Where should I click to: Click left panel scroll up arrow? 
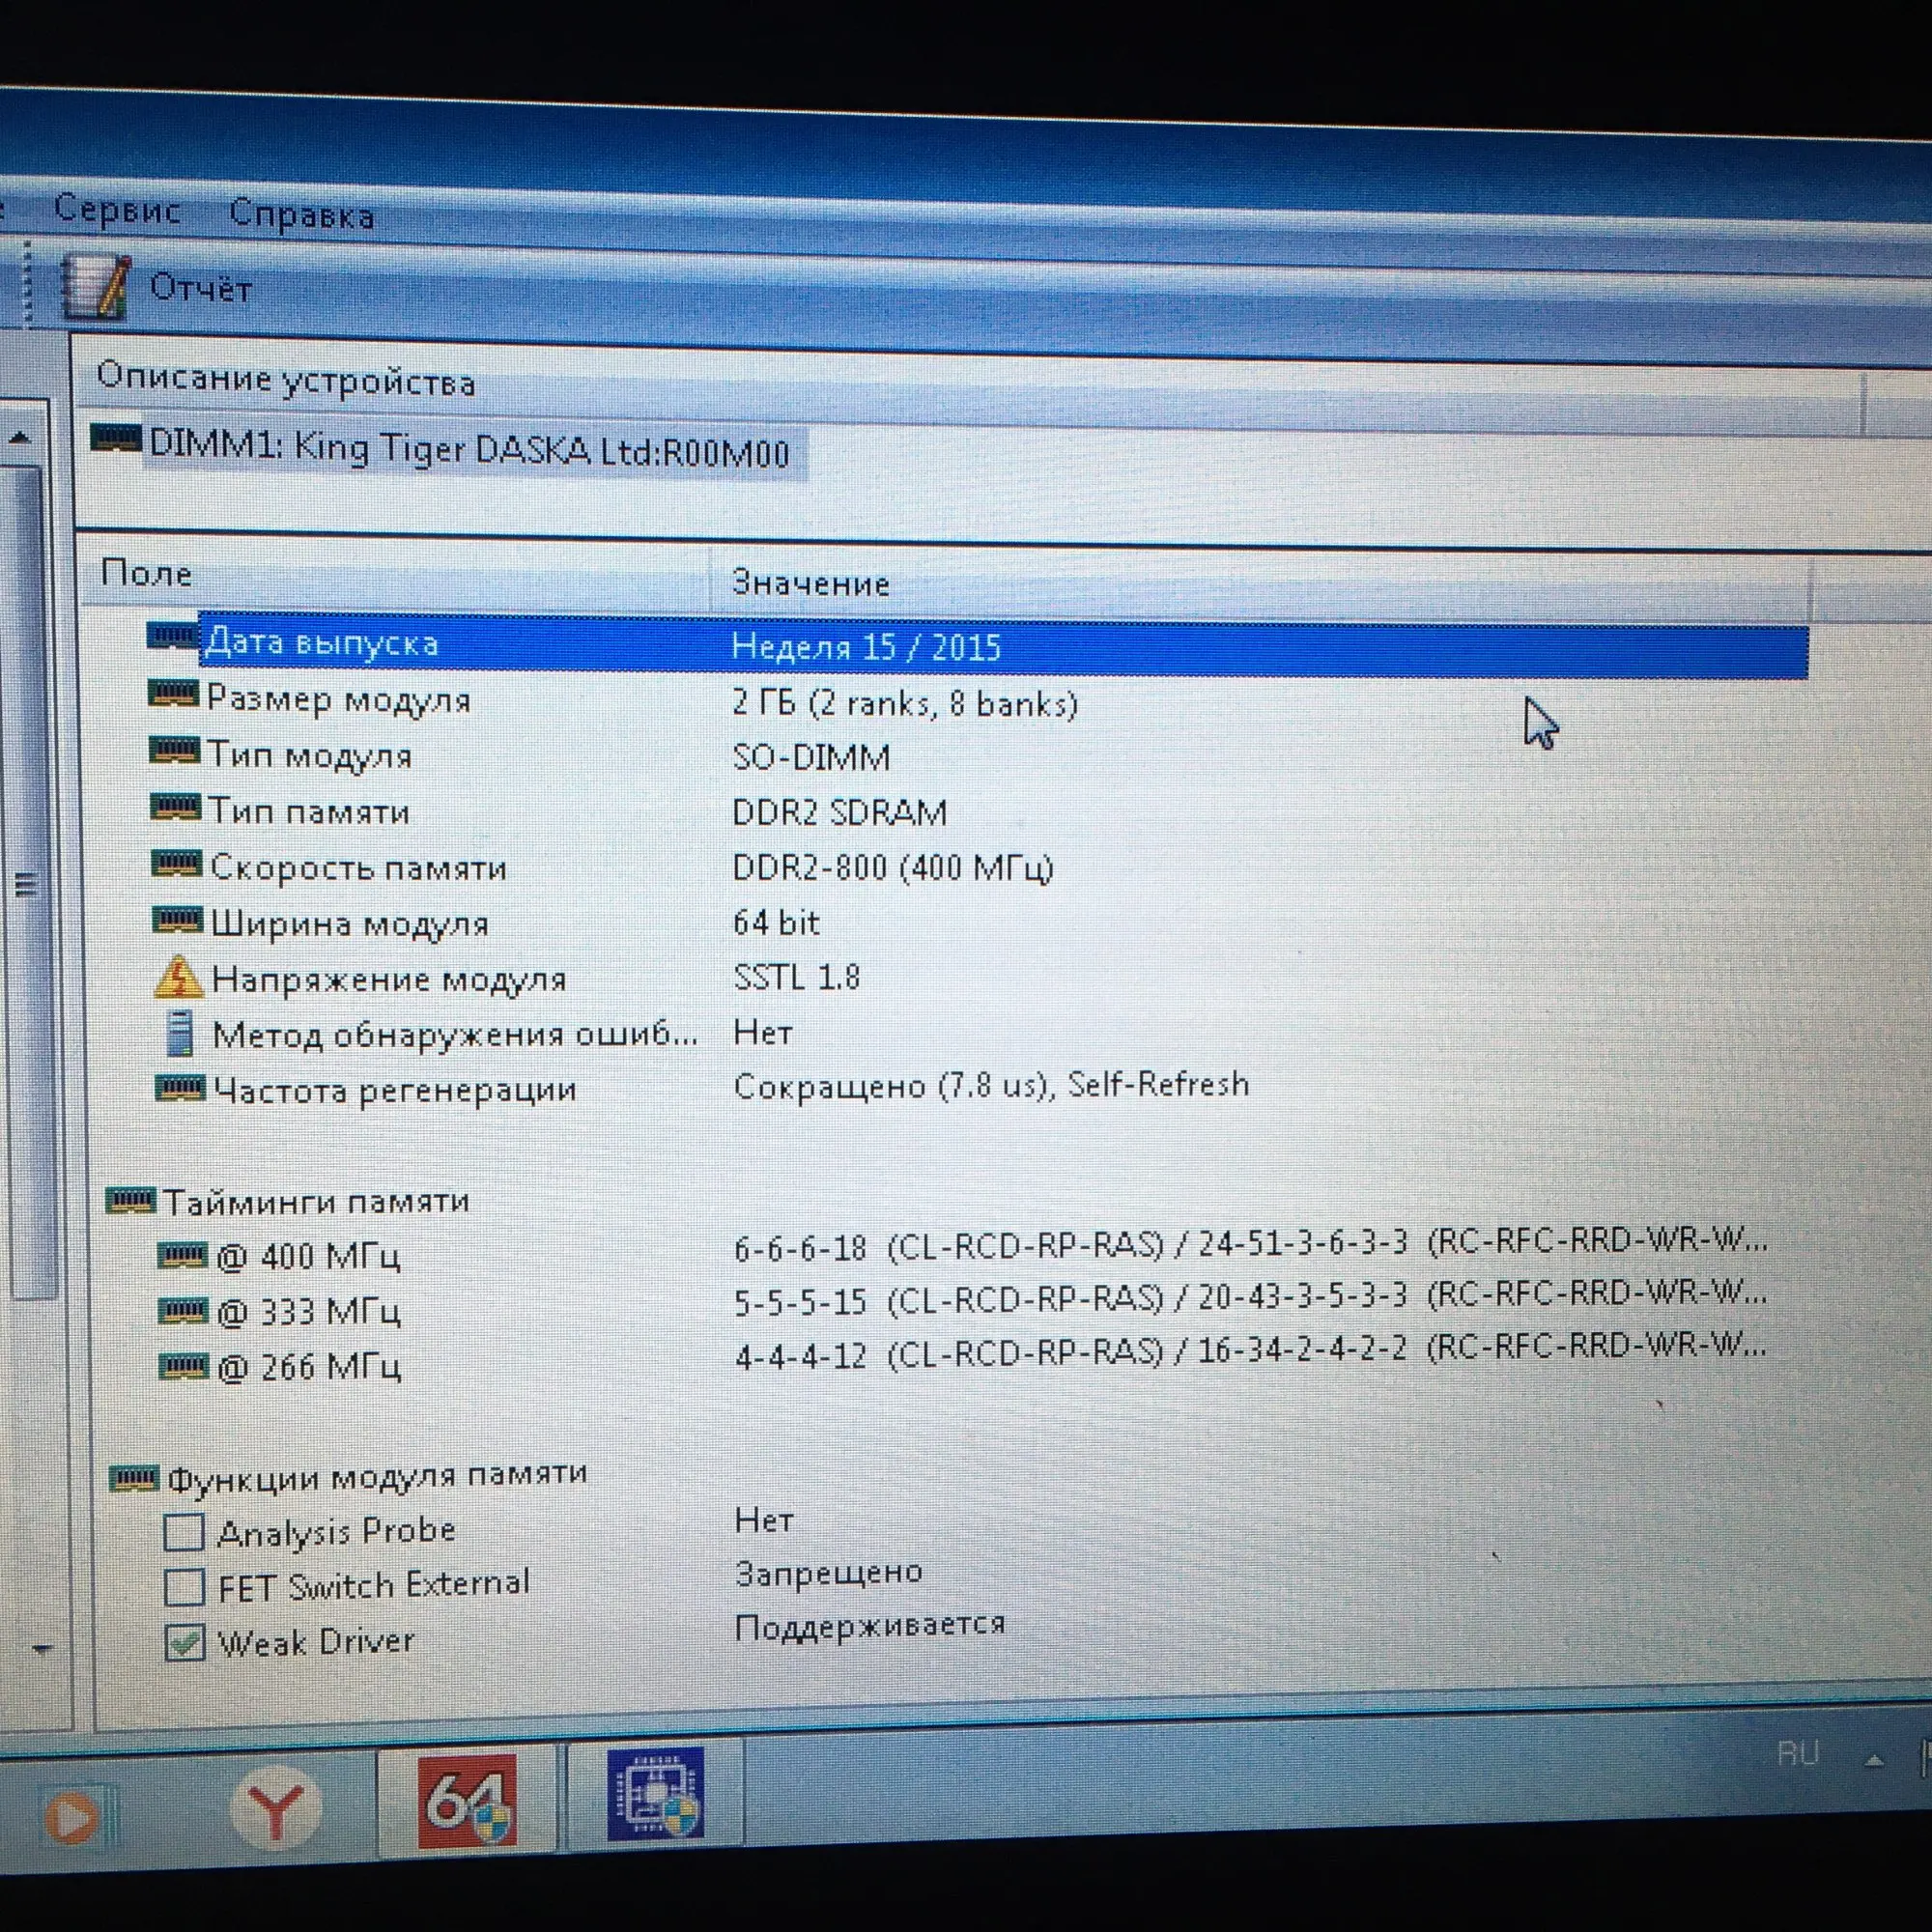click(20, 438)
